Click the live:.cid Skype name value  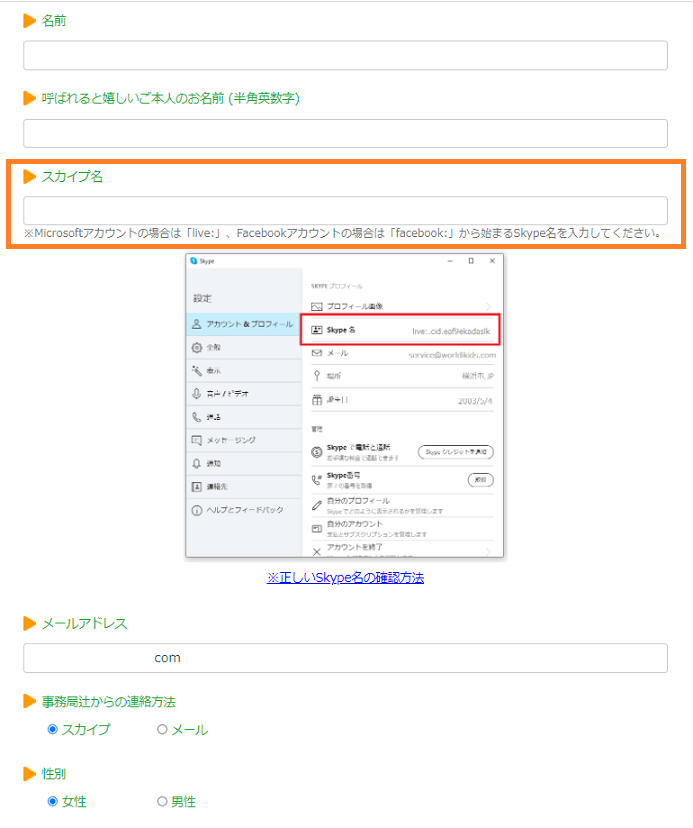[451, 331]
